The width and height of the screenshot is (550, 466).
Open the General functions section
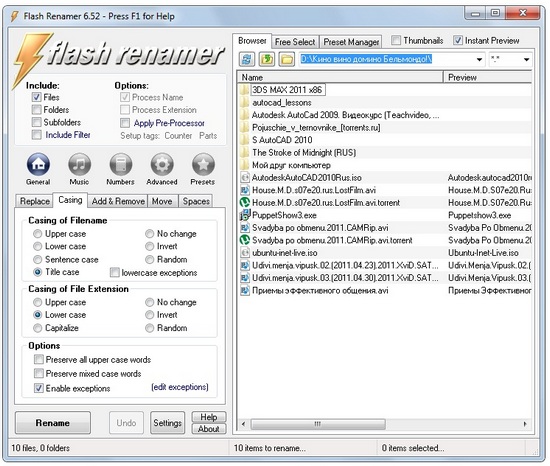click(x=38, y=164)
